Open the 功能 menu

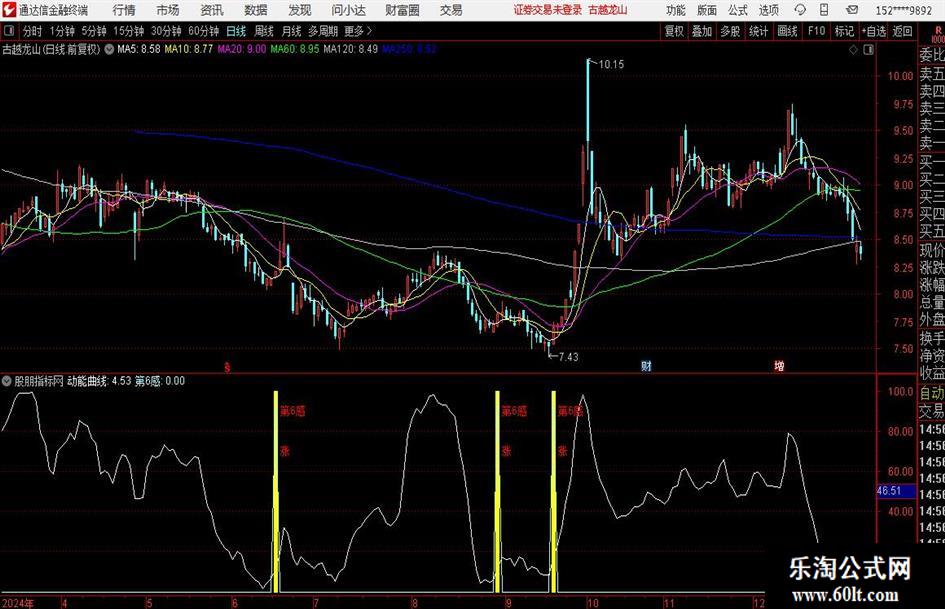[676, 10]
